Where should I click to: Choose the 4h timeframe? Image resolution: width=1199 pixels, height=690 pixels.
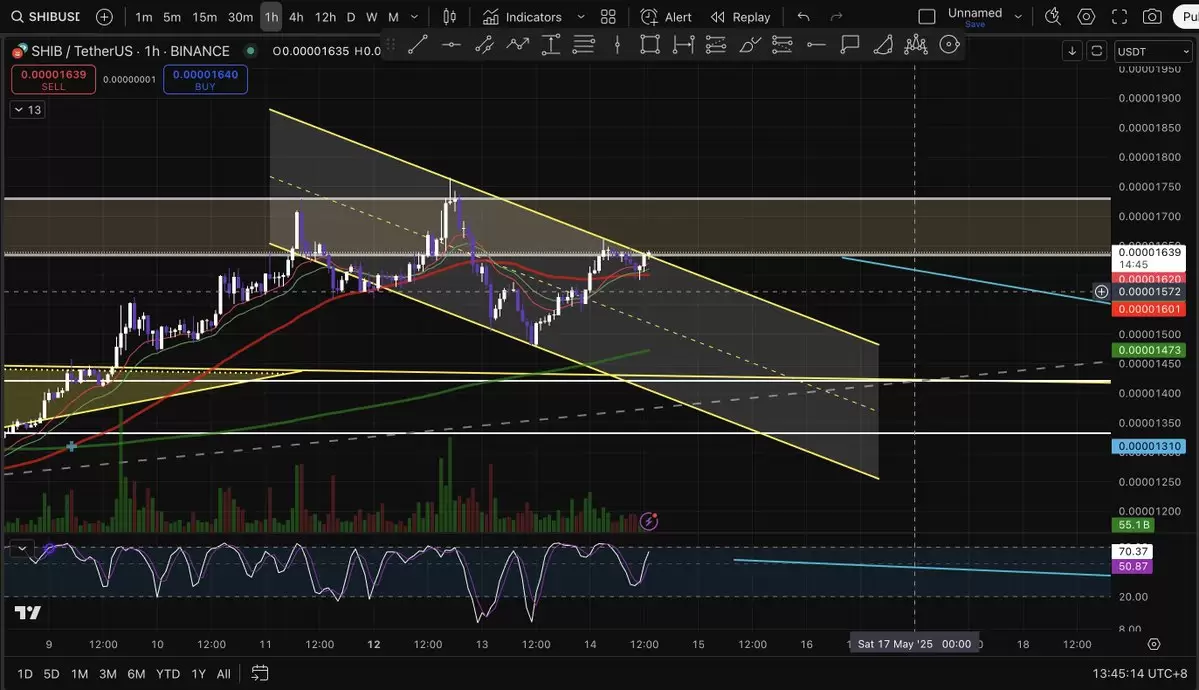click(296, 17)
